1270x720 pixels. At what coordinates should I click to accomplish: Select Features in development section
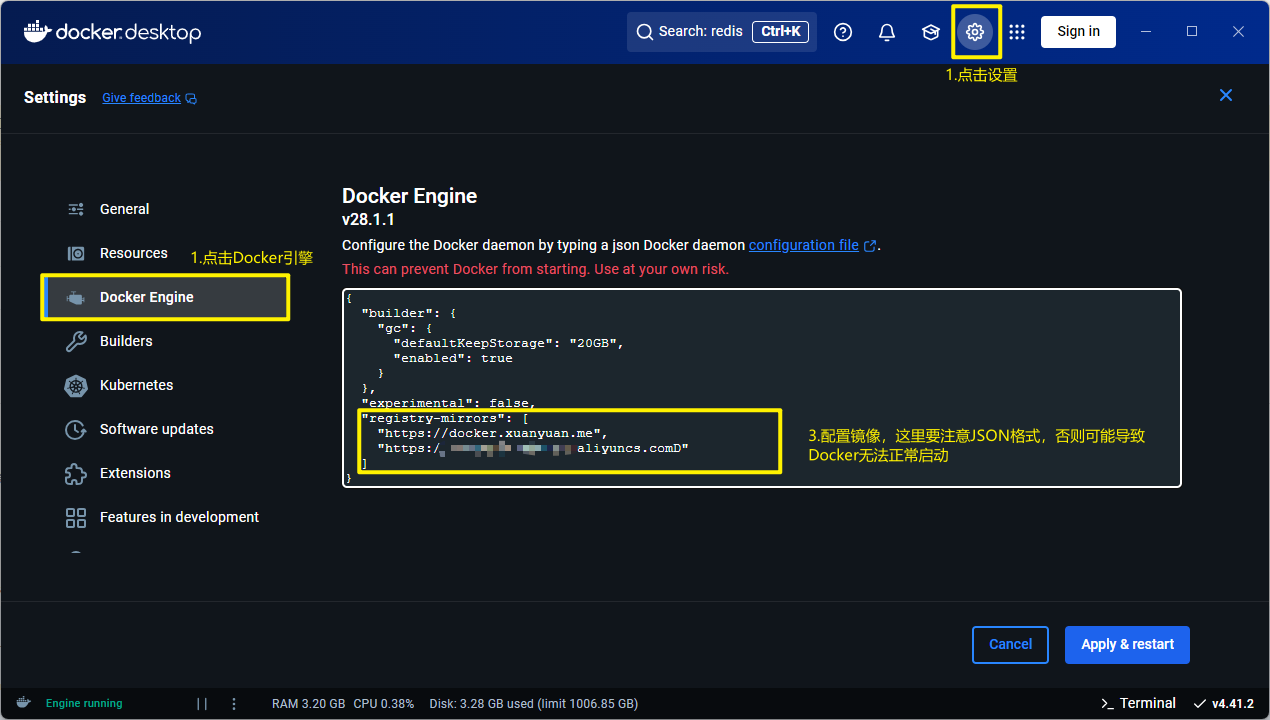tap(166, 517)
